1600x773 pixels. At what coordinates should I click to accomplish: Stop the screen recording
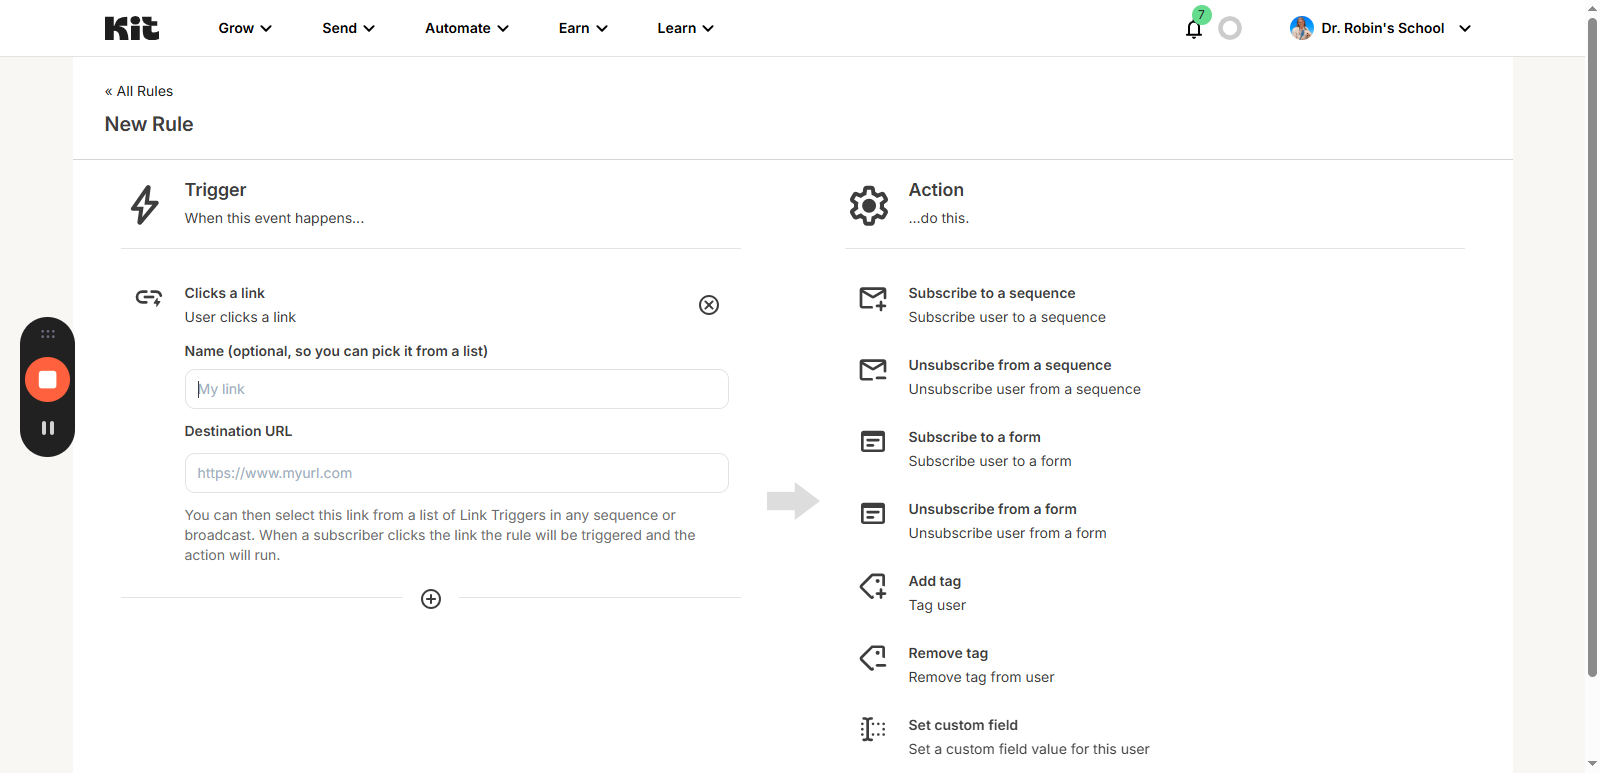point(47,380)
